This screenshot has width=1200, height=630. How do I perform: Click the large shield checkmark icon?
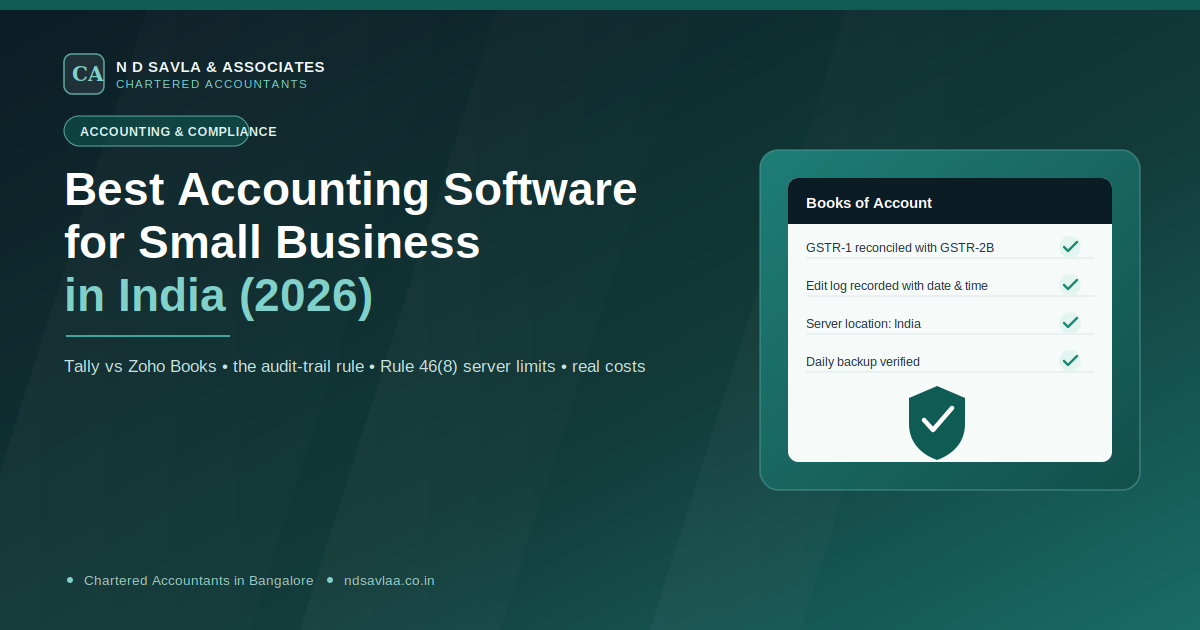coord(937,422)
